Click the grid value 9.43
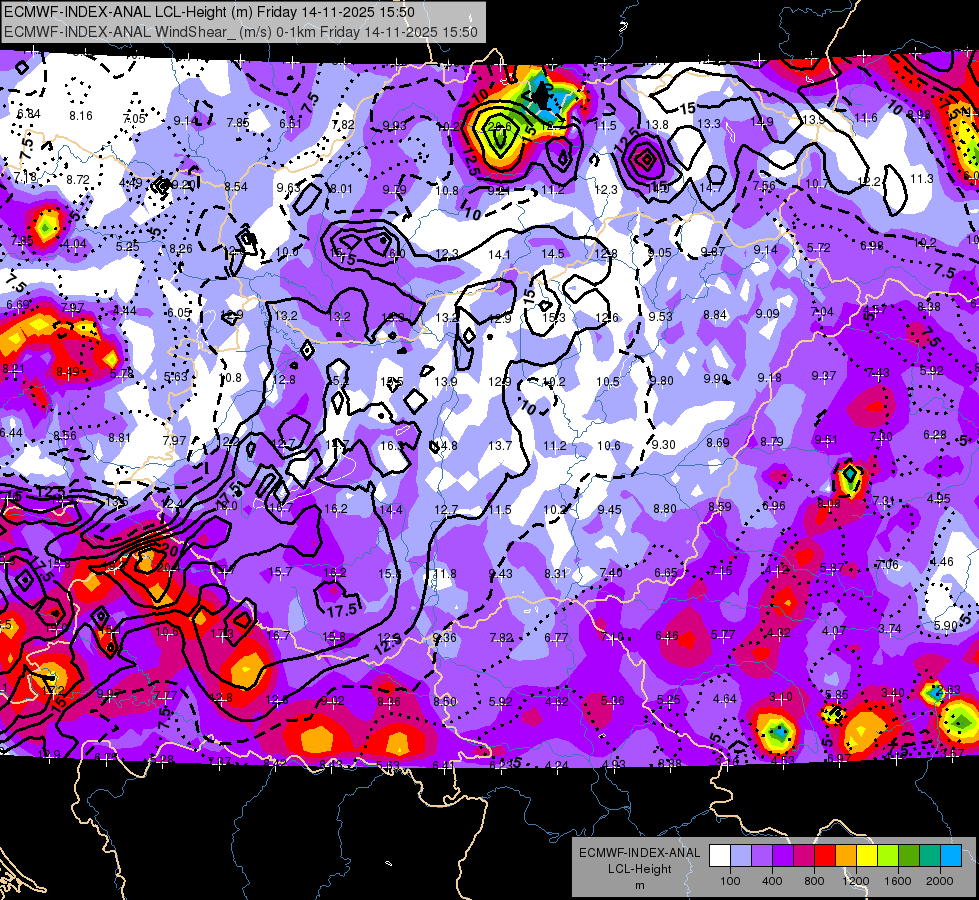Image resolution: width=979 pixels, height=900 pixels. [501, 573]
